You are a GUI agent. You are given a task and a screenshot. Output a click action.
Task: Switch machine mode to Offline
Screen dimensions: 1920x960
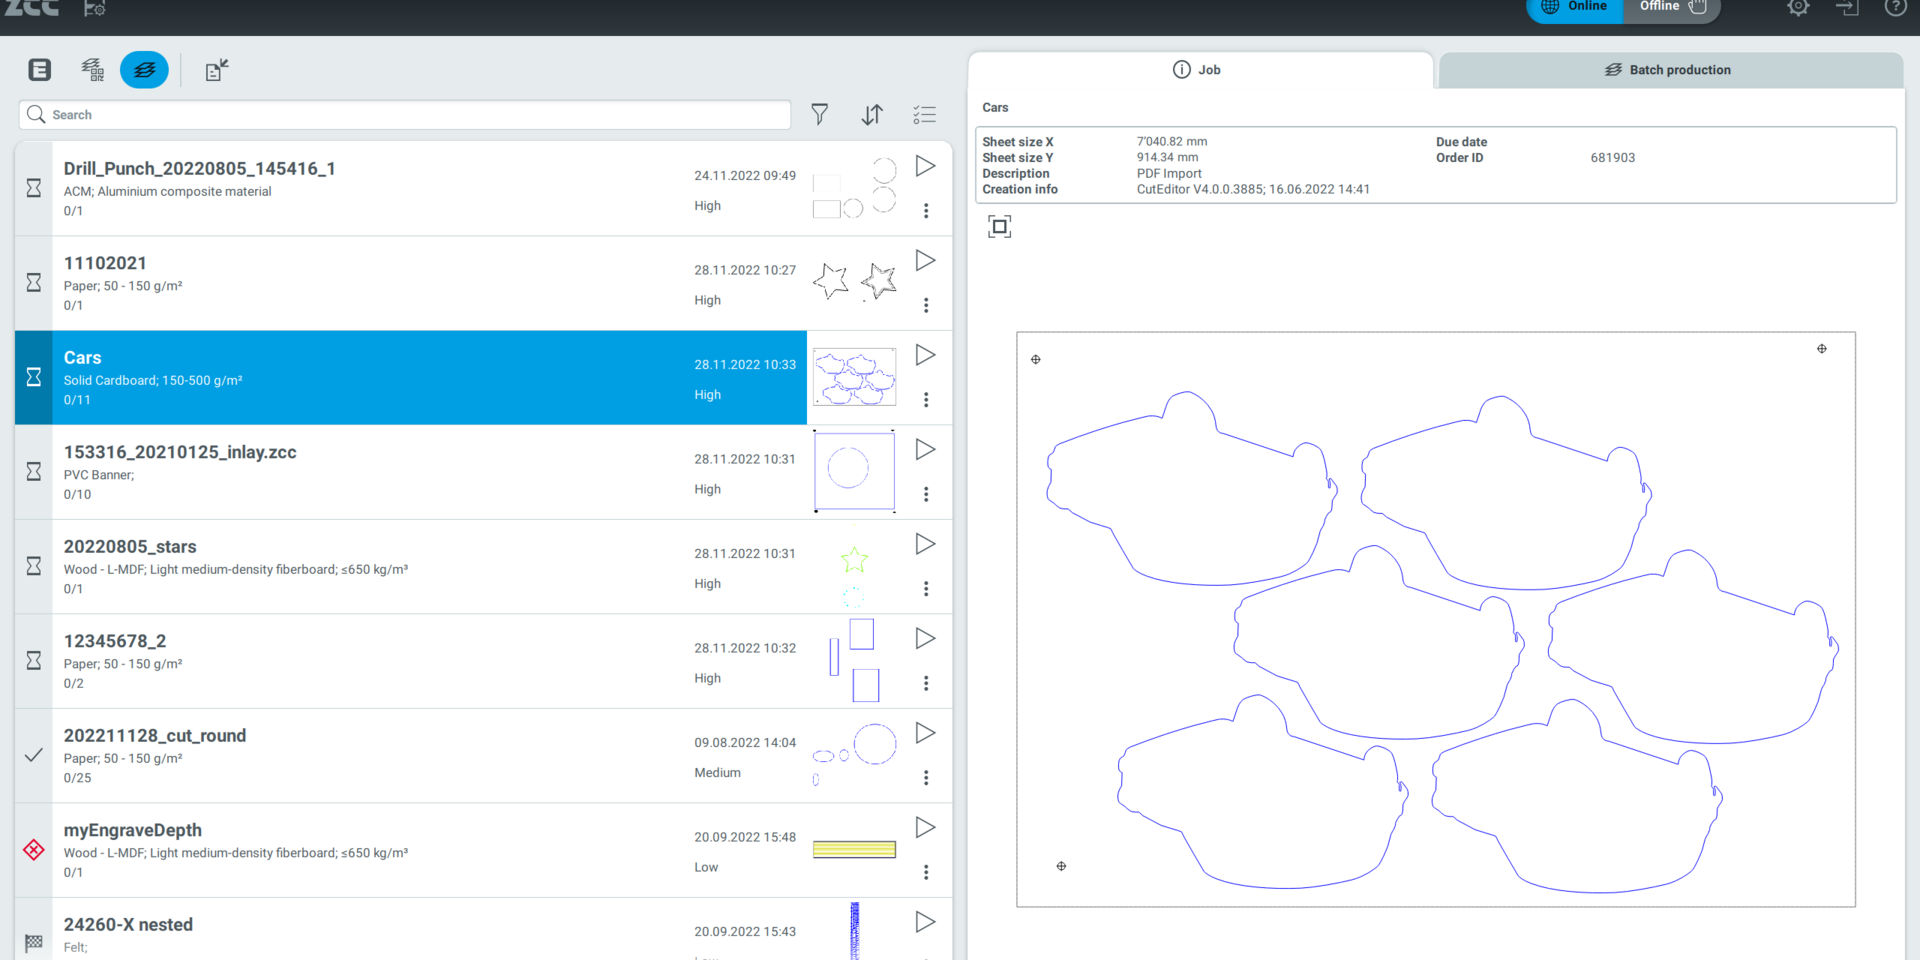(x=1672, y=8)
